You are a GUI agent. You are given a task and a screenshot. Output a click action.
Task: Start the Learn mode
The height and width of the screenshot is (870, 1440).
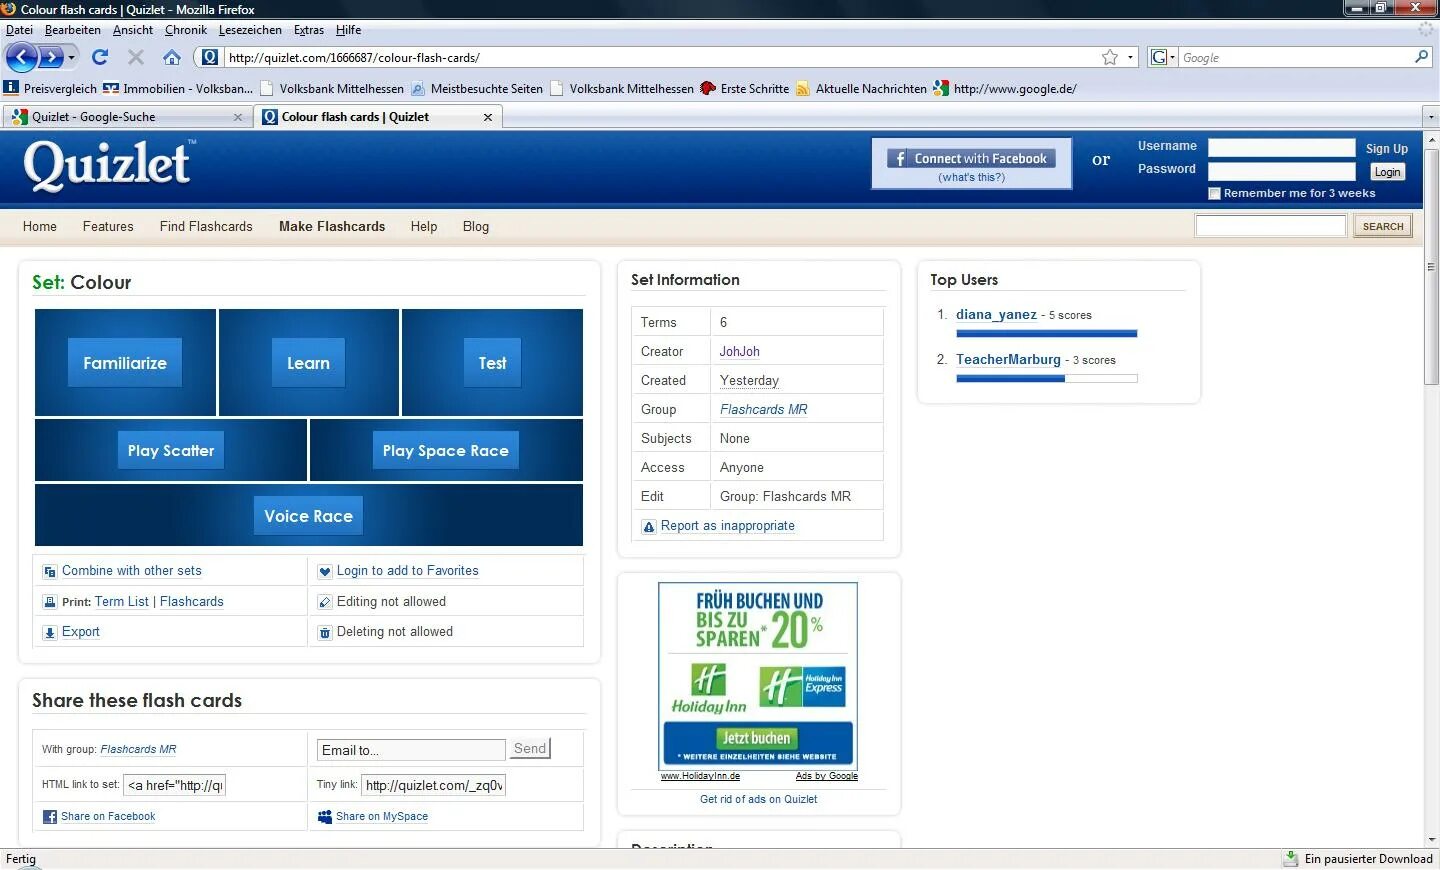308,363
